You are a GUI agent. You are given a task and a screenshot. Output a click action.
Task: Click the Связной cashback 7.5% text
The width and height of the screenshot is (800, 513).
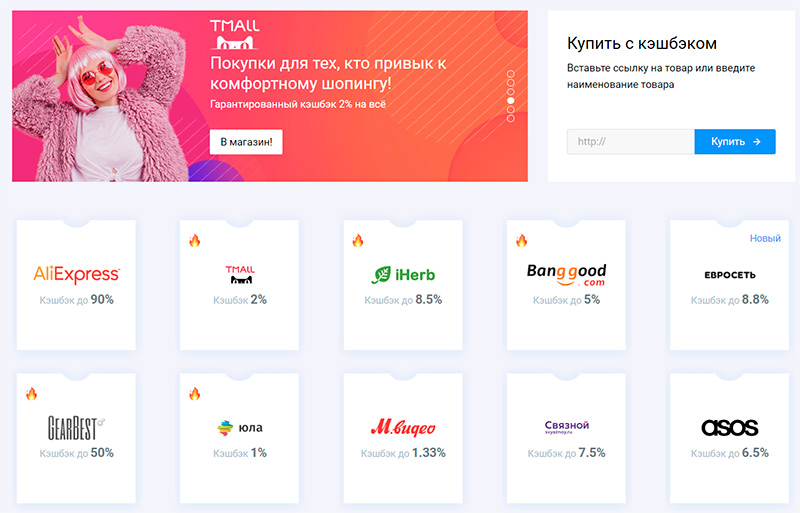coord(566,453)
